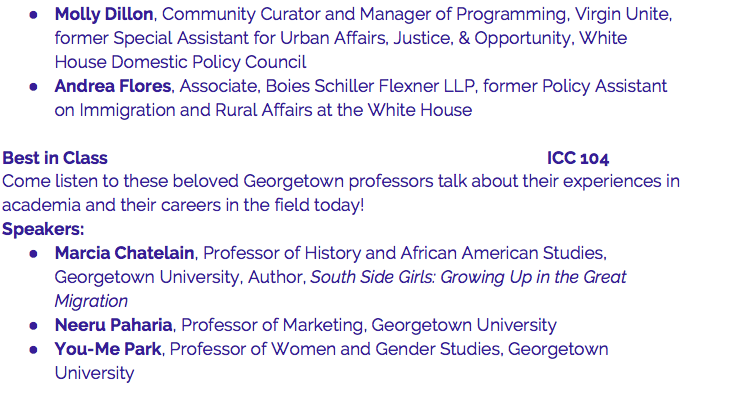Screen dimensions: 729x413
Task: Click the ICC 104 room label
Action: pos(577,158)
